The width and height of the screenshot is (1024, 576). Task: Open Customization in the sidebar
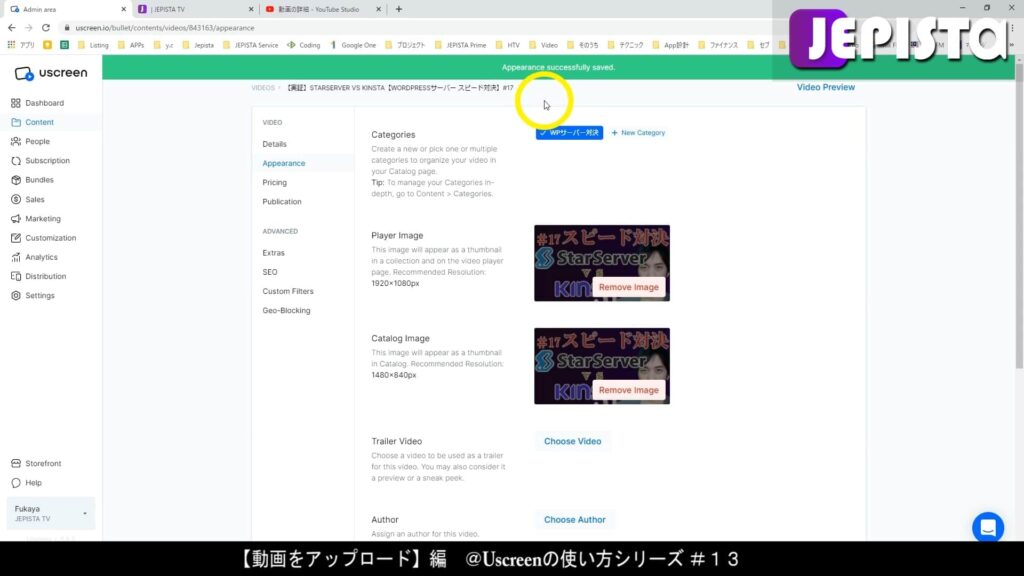[44, 238]
